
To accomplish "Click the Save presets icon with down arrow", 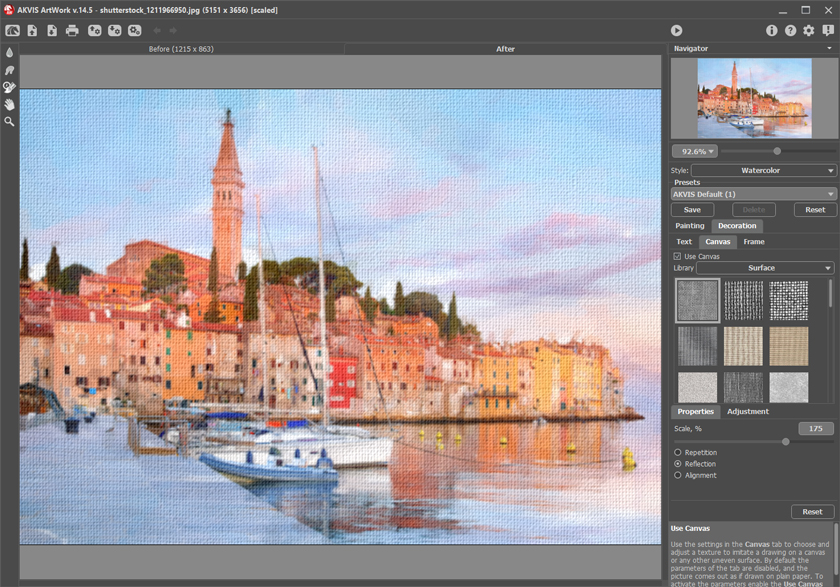I will tap(115, 31).
